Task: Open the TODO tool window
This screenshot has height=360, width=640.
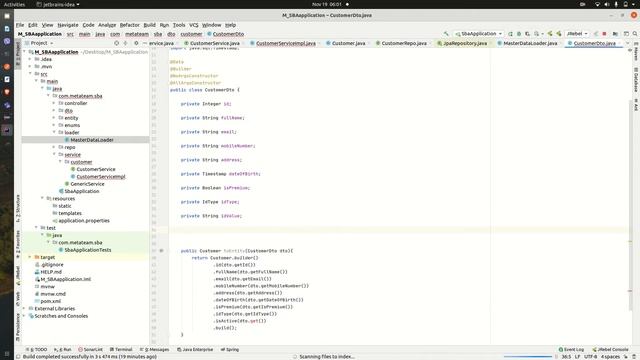Action: pyautogui.click(x=37, y=350)
